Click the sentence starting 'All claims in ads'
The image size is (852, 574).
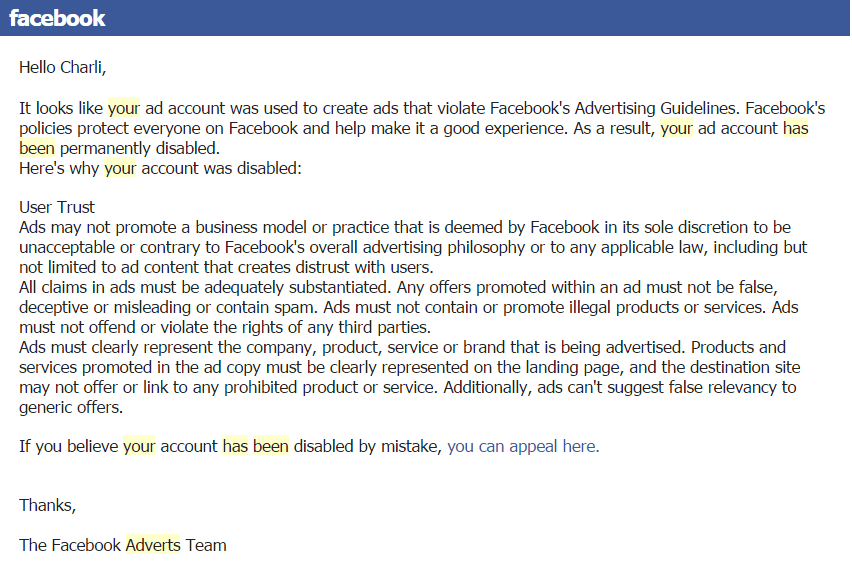[205, 287]
